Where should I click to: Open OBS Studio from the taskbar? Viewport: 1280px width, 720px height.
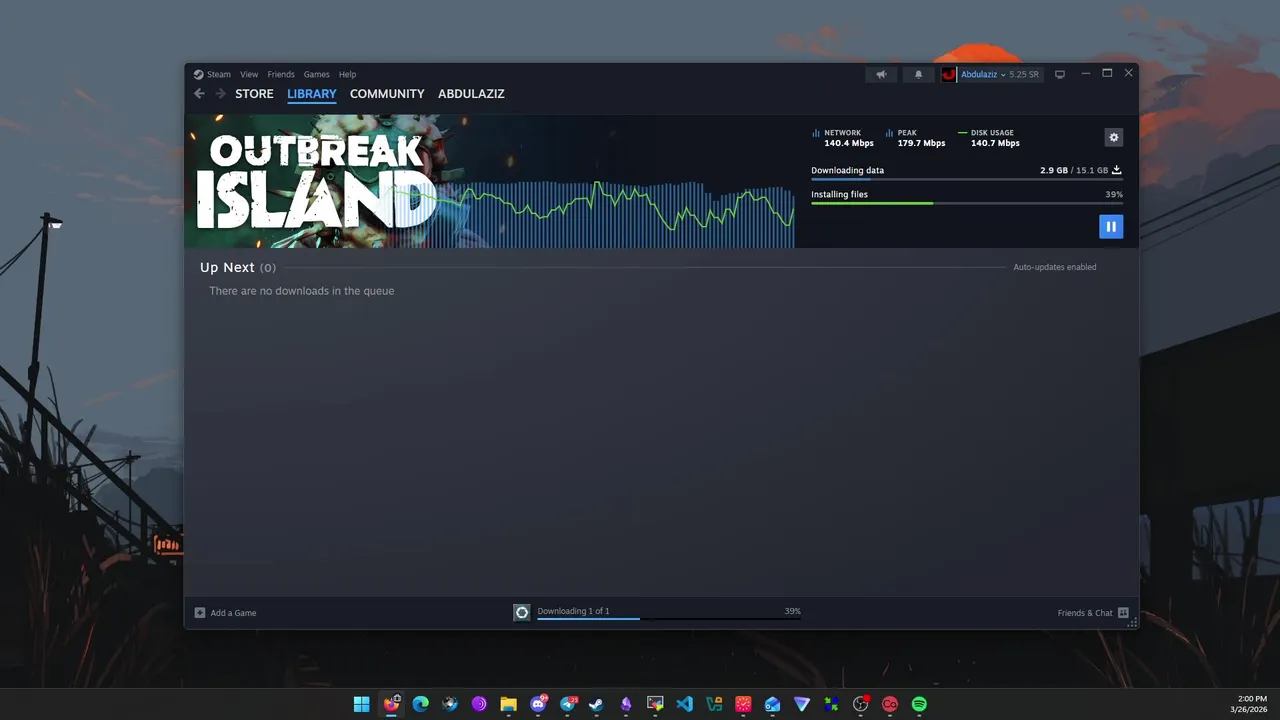pyautogui.click(x=860, y=704)
